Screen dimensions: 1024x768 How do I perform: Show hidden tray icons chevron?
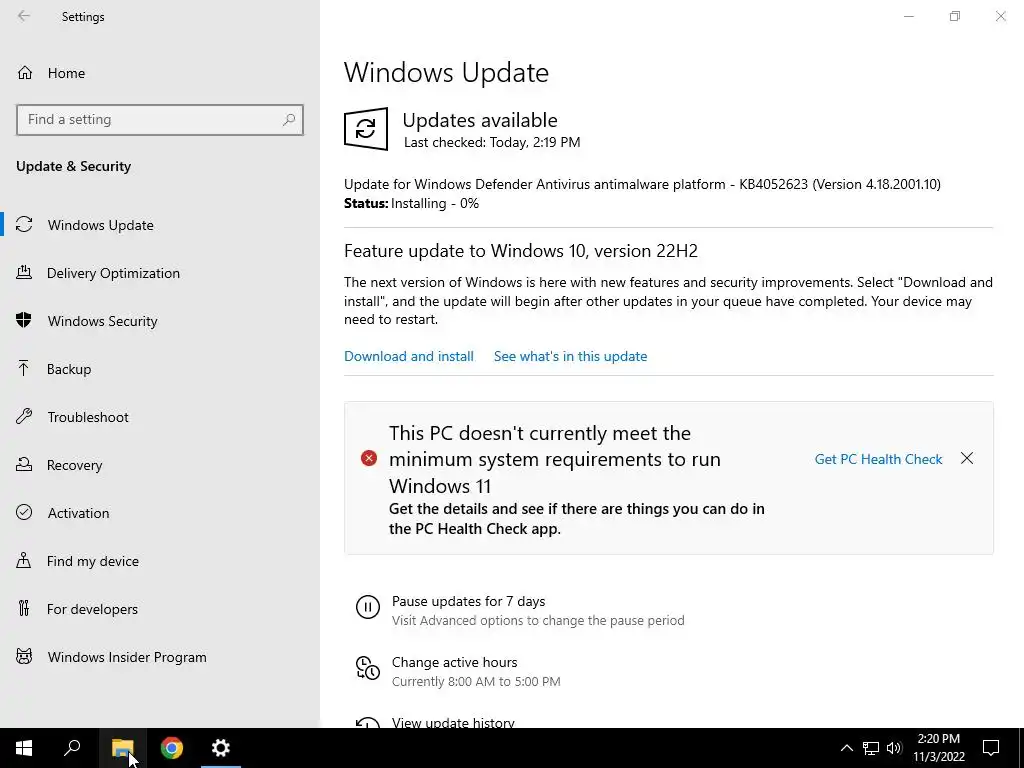pyautogui.click(x=846, y=748)
